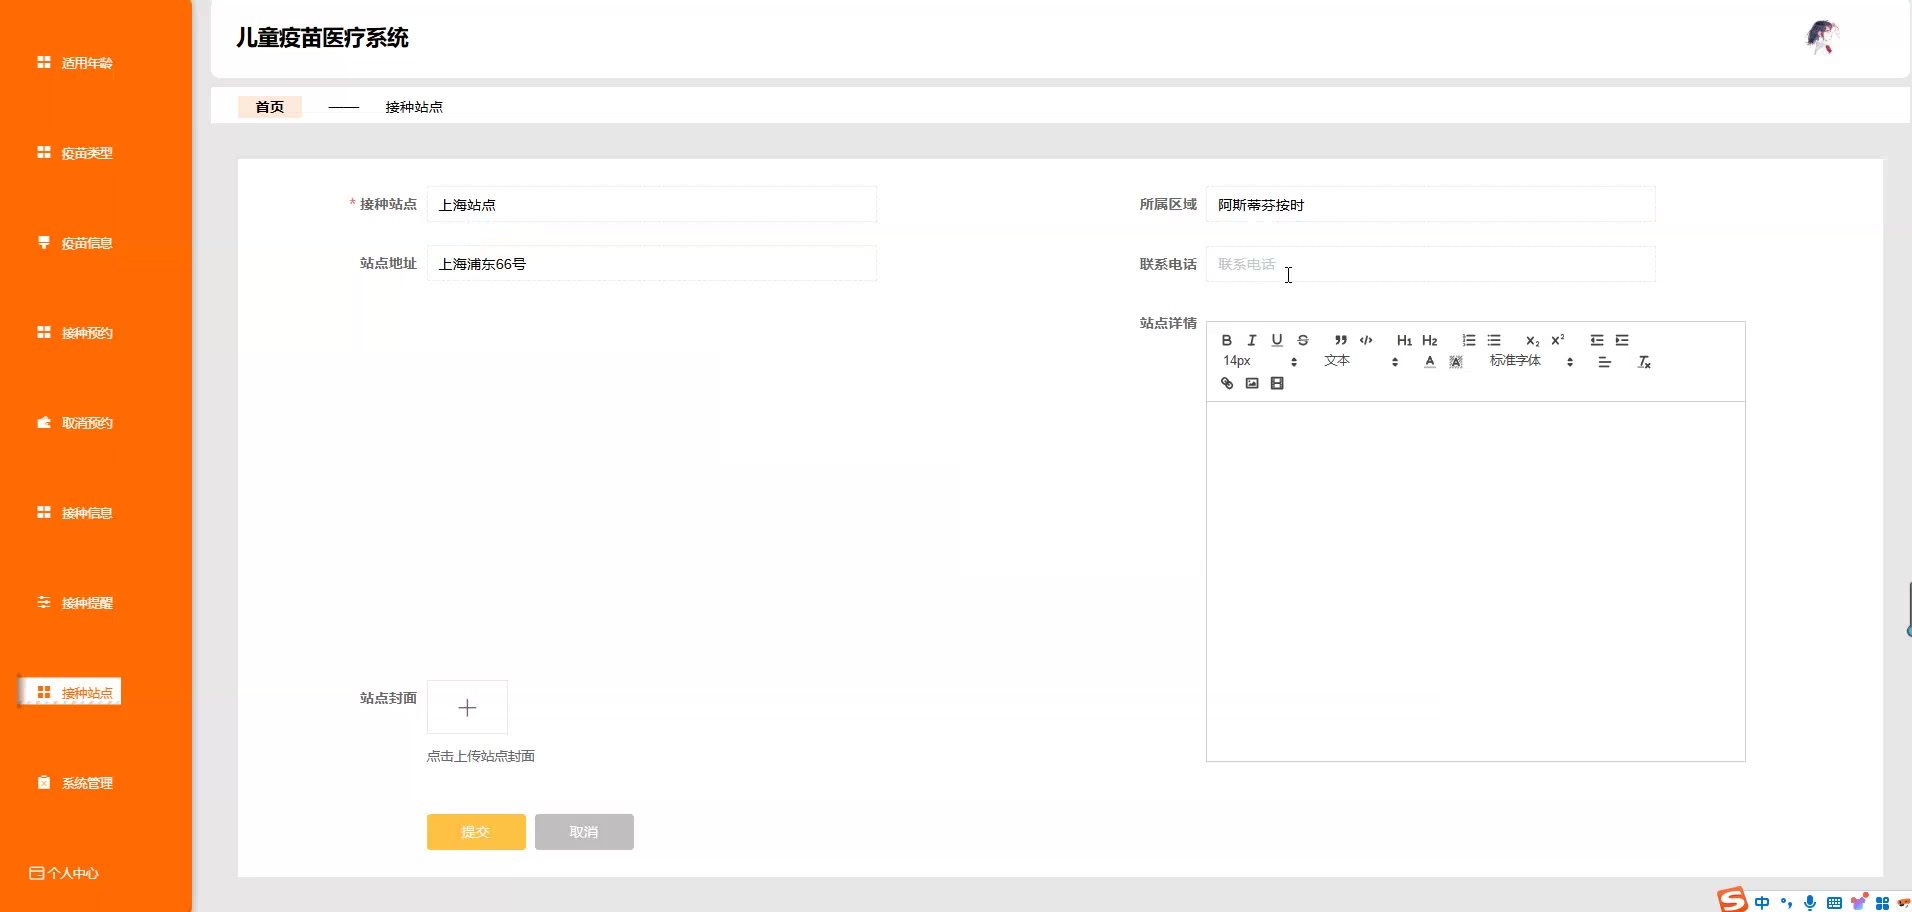Open the IME skin shirt icon
This screenshot has height=912, width=1912.
point(1858,903)
